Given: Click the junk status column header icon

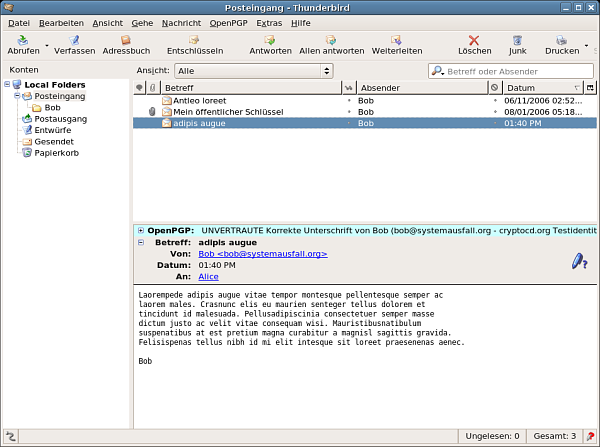Looking at the screenshot, I should click(495, 88).
